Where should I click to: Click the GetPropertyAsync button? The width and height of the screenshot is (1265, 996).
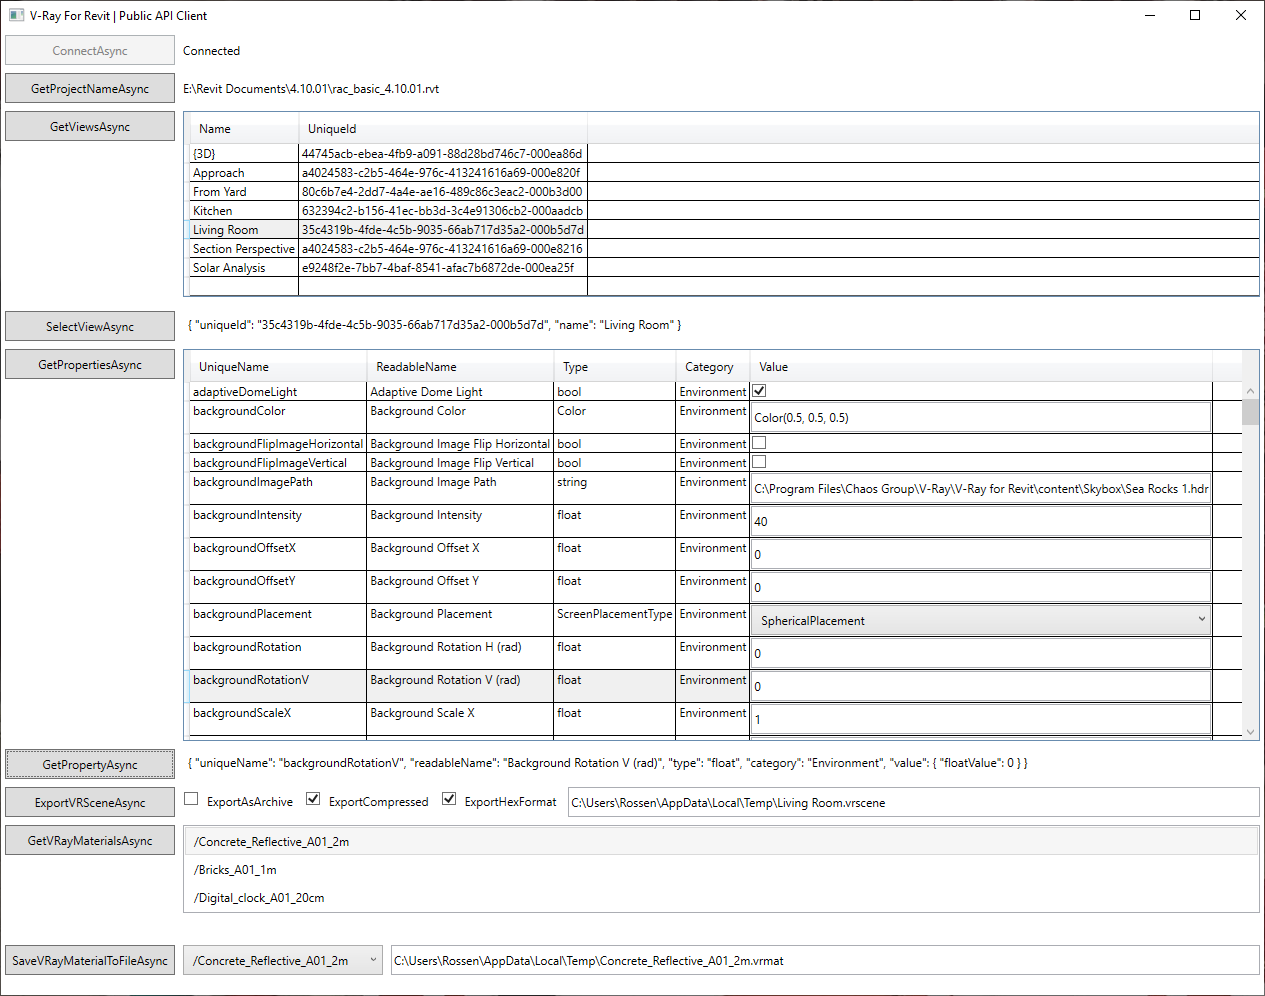[x=90, y=765]
